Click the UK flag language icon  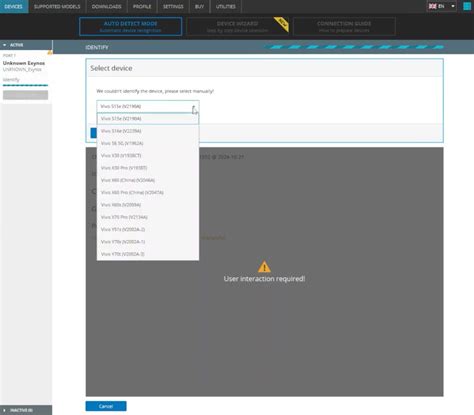click(432, 6)
